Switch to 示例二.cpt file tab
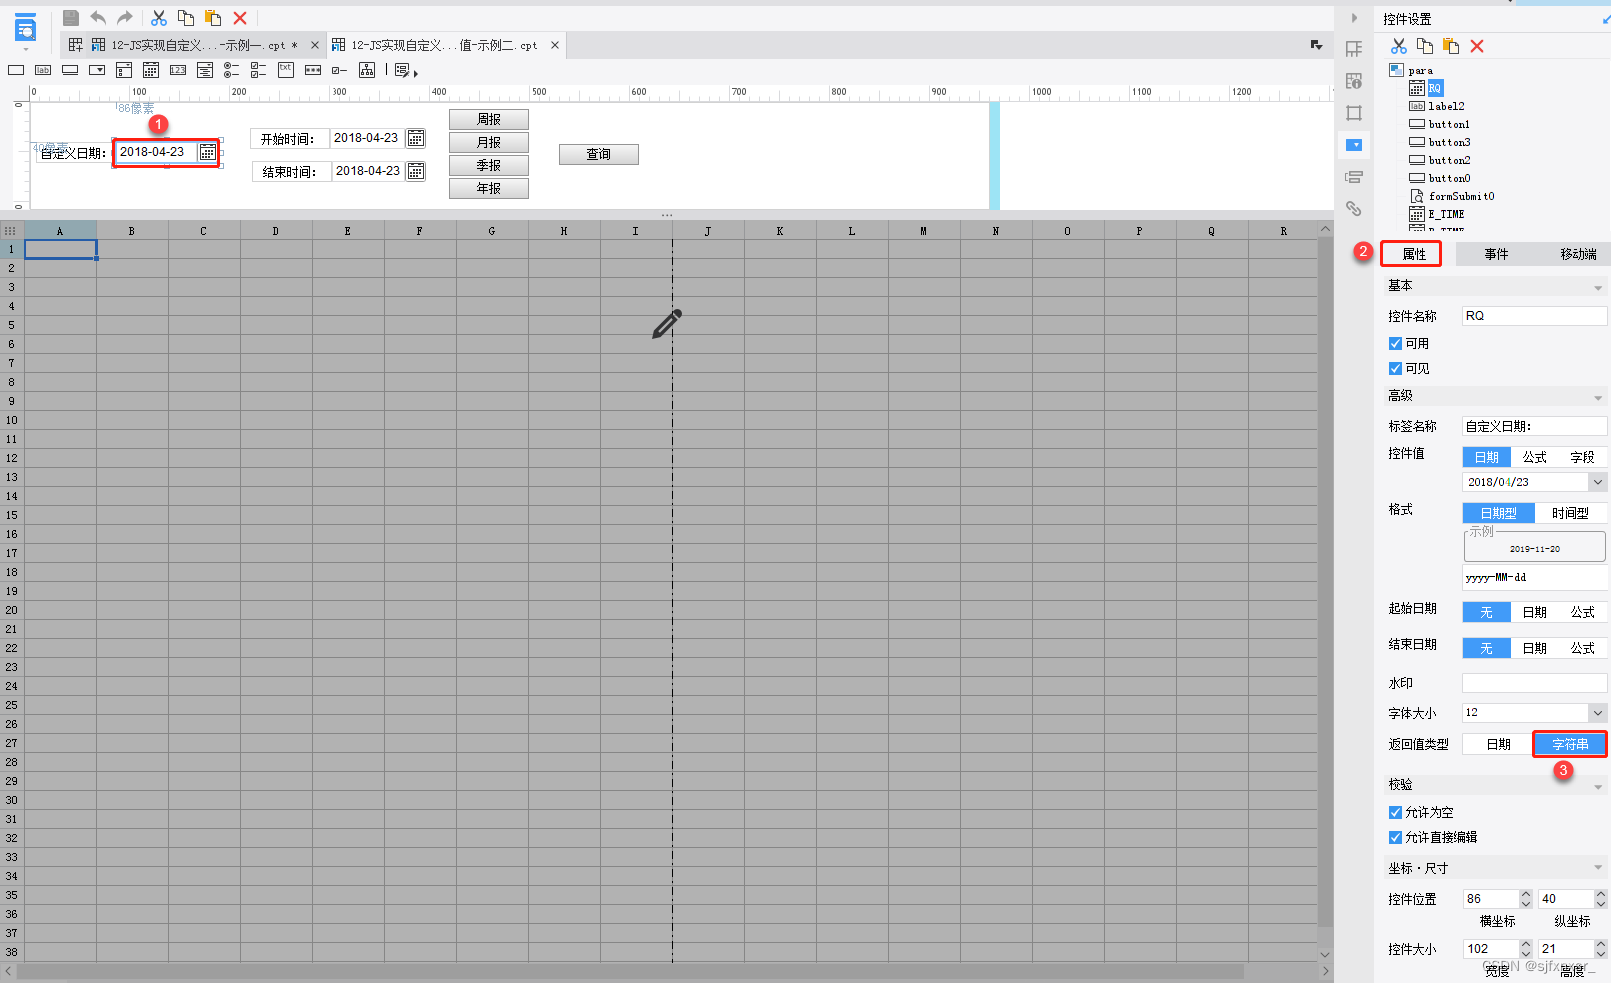Image resolution: width=1611 pixels, height=983 pixels. click(446, 45)
